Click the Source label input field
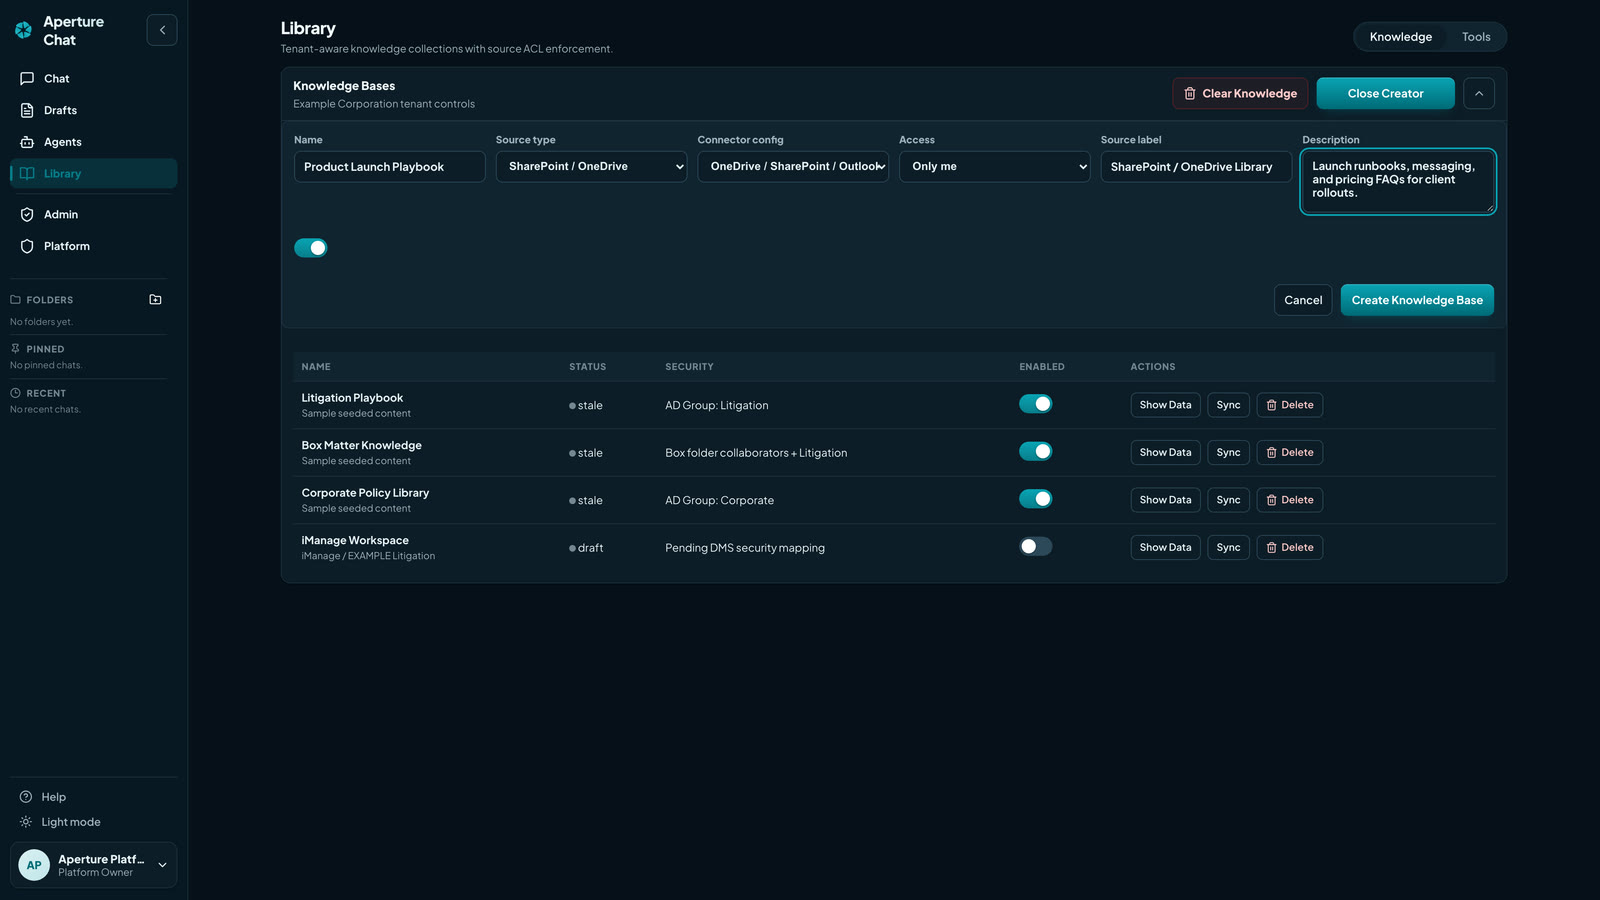 (1196, 167)
